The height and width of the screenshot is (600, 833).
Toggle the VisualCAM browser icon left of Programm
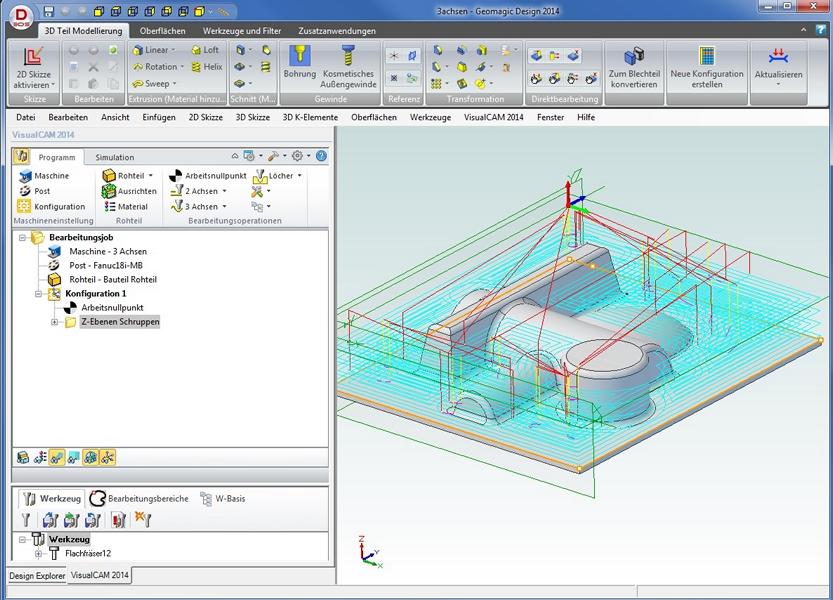[21, 156]
